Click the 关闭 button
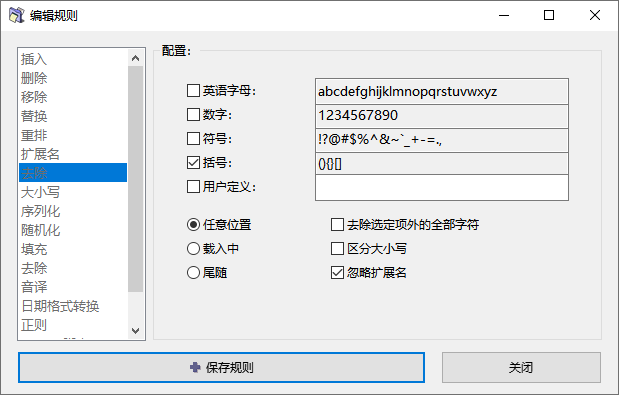The height and width of the screenshot is (395, 619). (x=521, y=367)
